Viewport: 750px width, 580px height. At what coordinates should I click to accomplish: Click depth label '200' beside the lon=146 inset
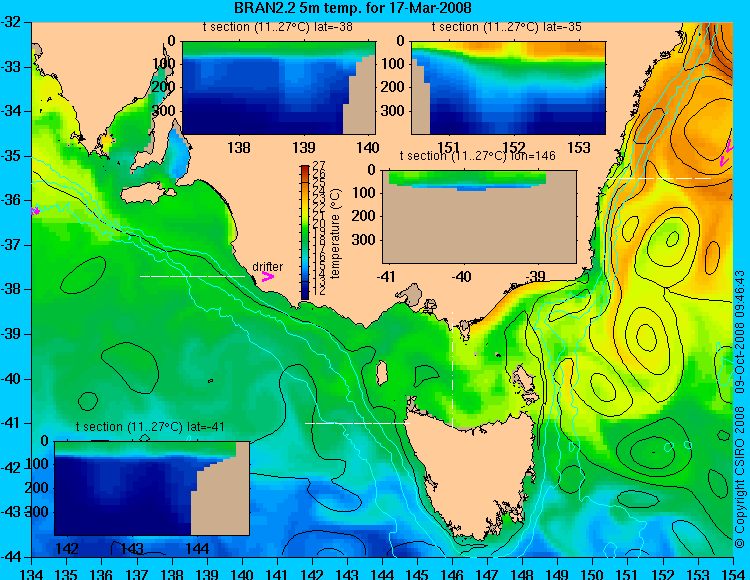tap(365, 216)
